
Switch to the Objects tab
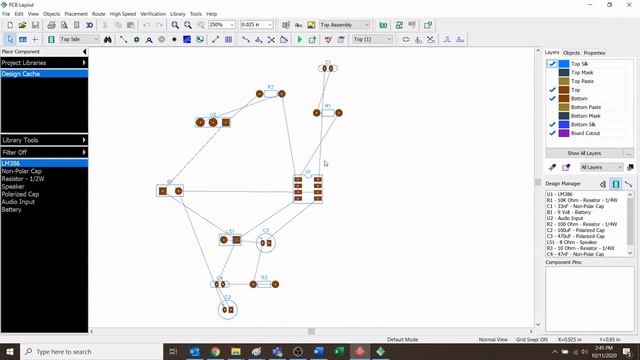point(571,53)
